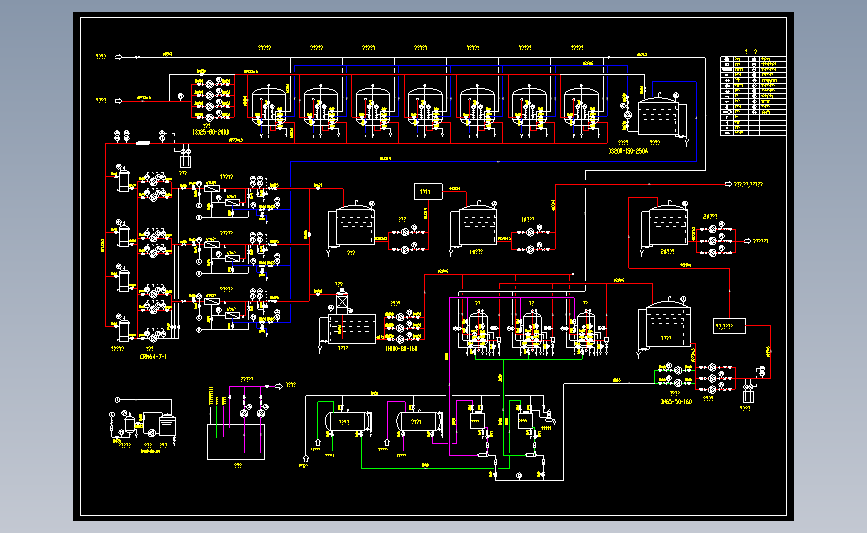This screenshot has width=867, height=533.
Task: Select the rectangular box on the right red loop
Action: 729,326
